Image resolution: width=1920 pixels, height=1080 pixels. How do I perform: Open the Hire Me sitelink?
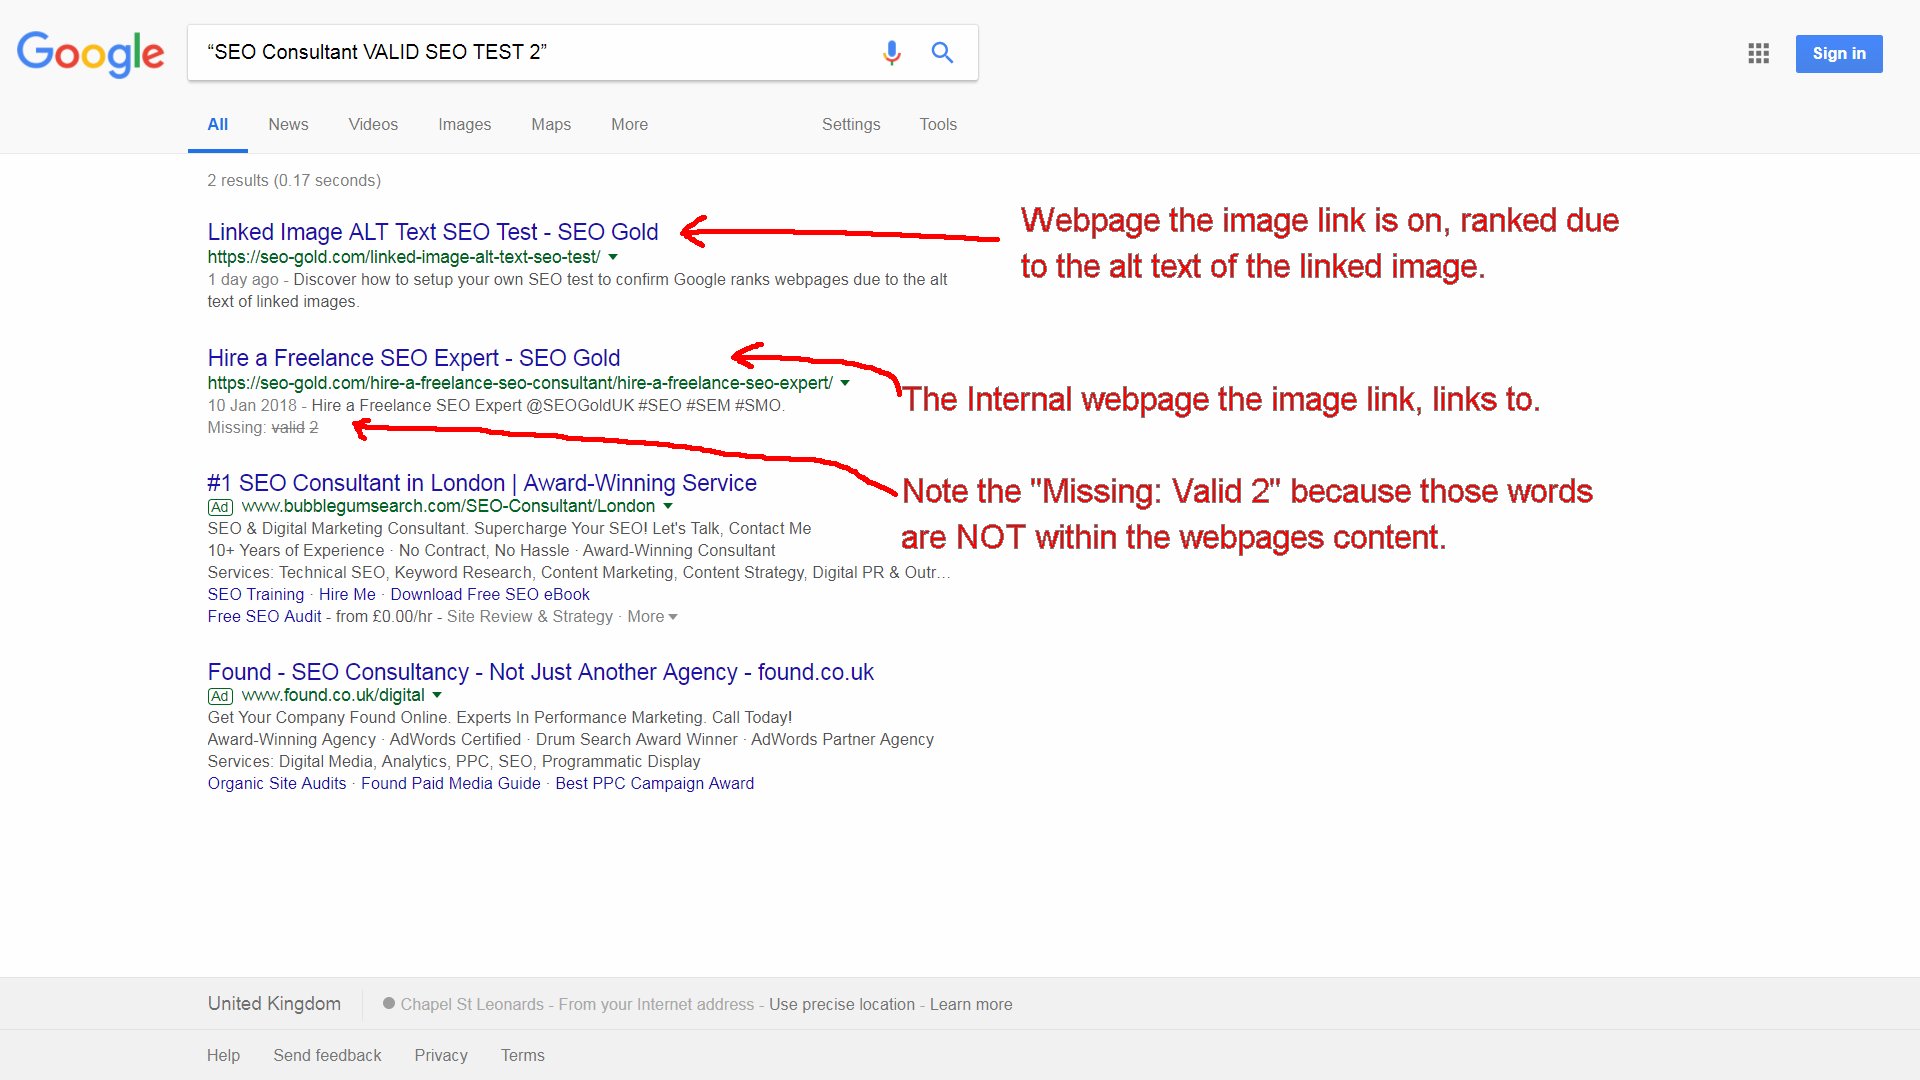tap(347, 594)
